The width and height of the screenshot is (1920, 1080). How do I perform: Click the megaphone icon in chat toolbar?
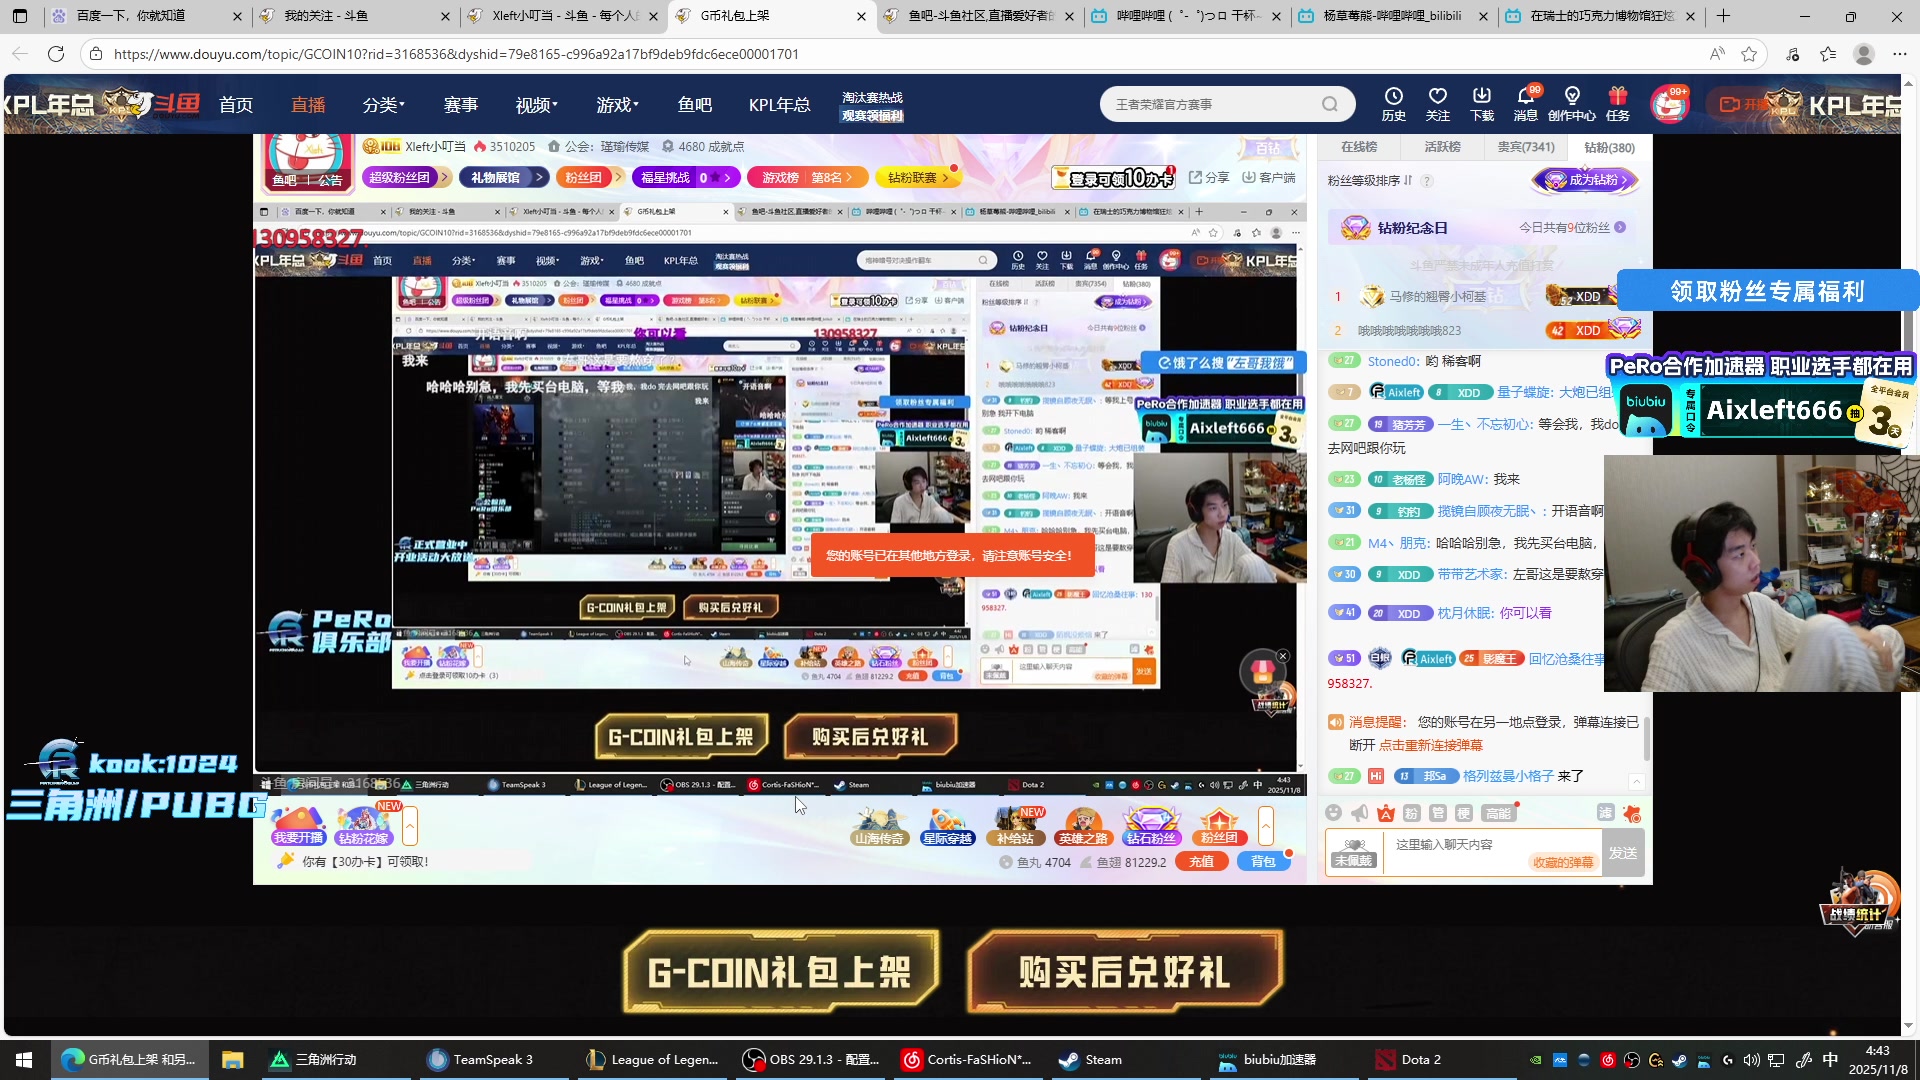coord(1359,813)
